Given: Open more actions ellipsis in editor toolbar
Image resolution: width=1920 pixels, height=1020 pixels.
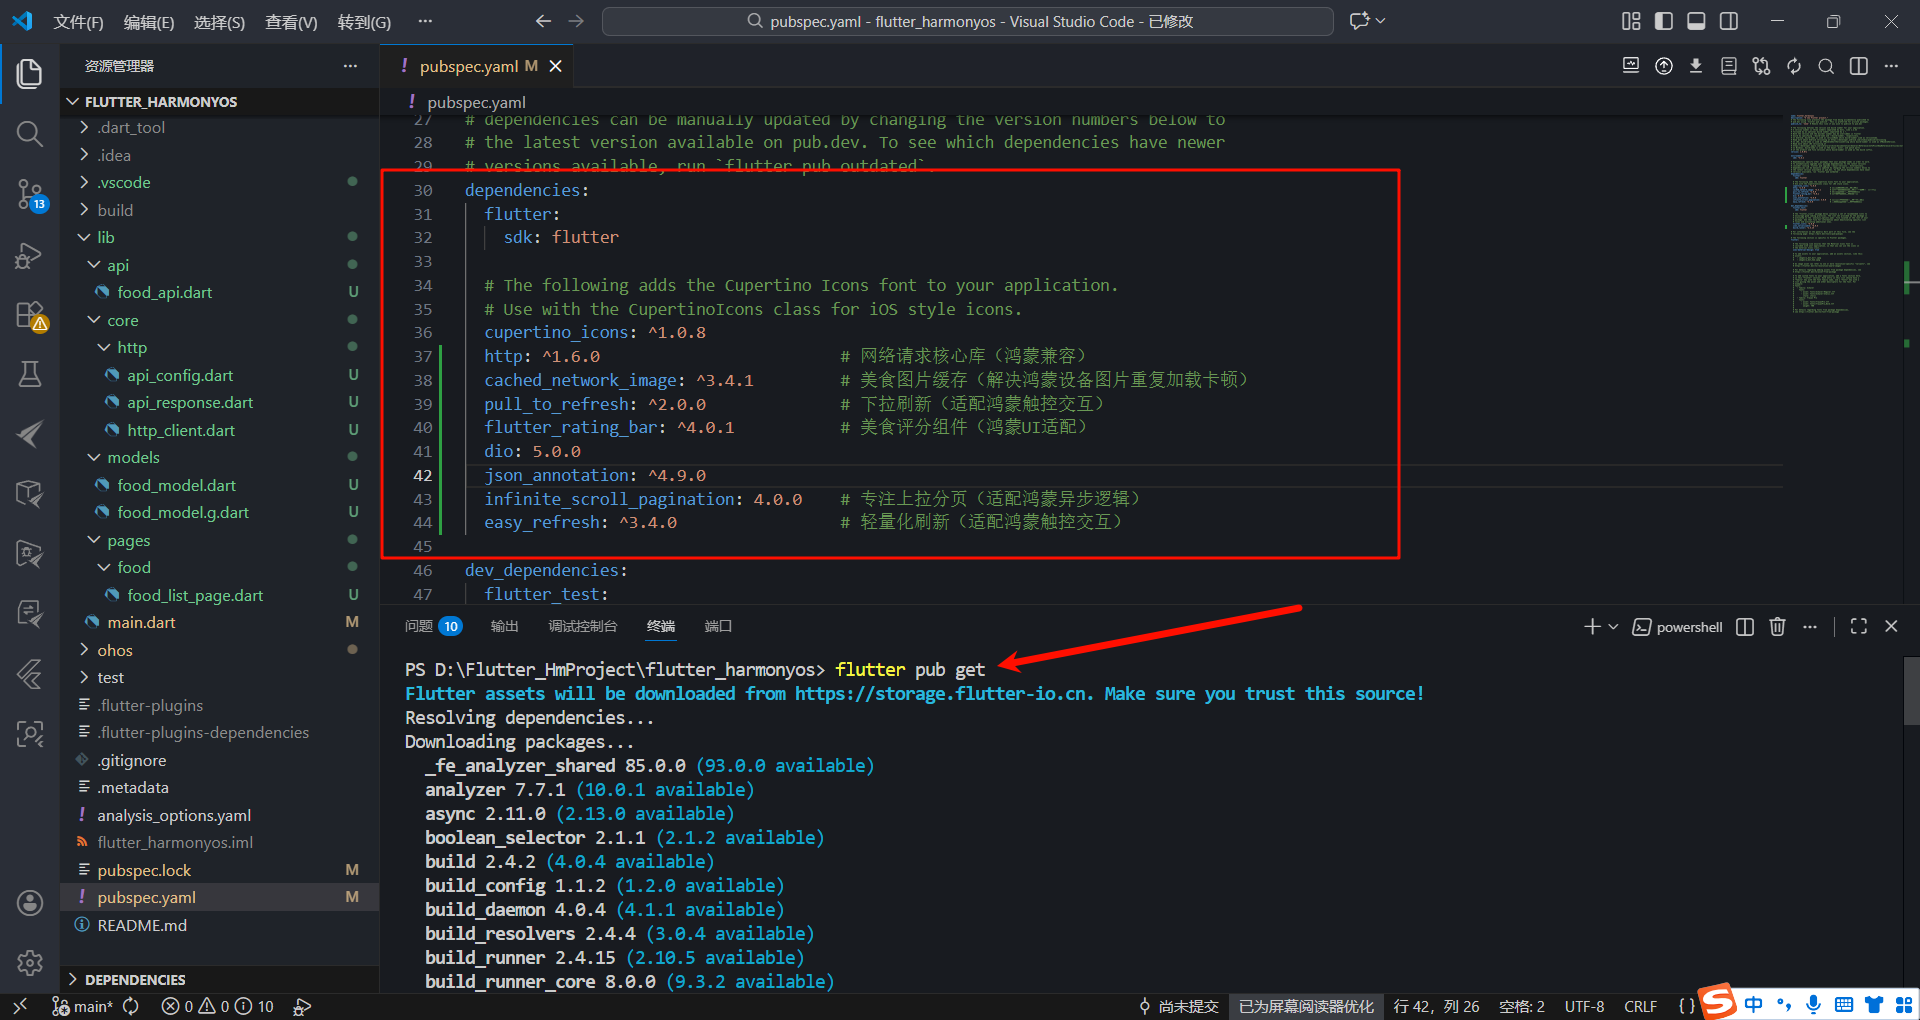Looking at the screenshot, I should [x=1891, y=66].
